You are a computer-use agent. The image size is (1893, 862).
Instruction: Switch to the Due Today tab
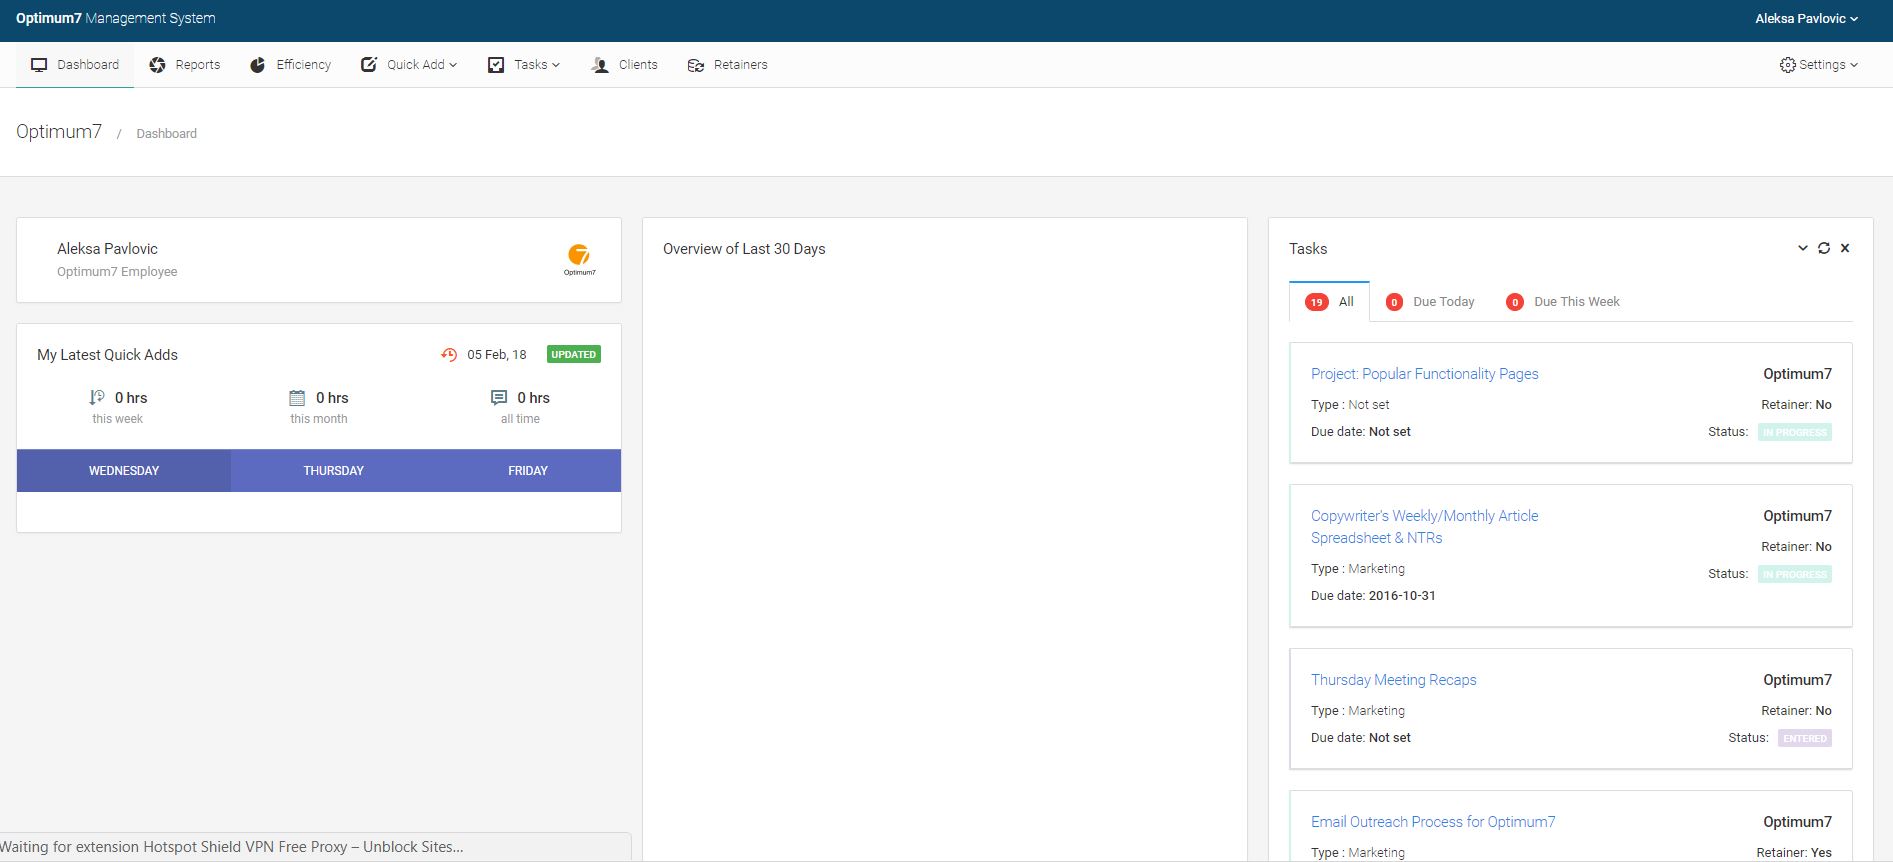coord(1430,301)
